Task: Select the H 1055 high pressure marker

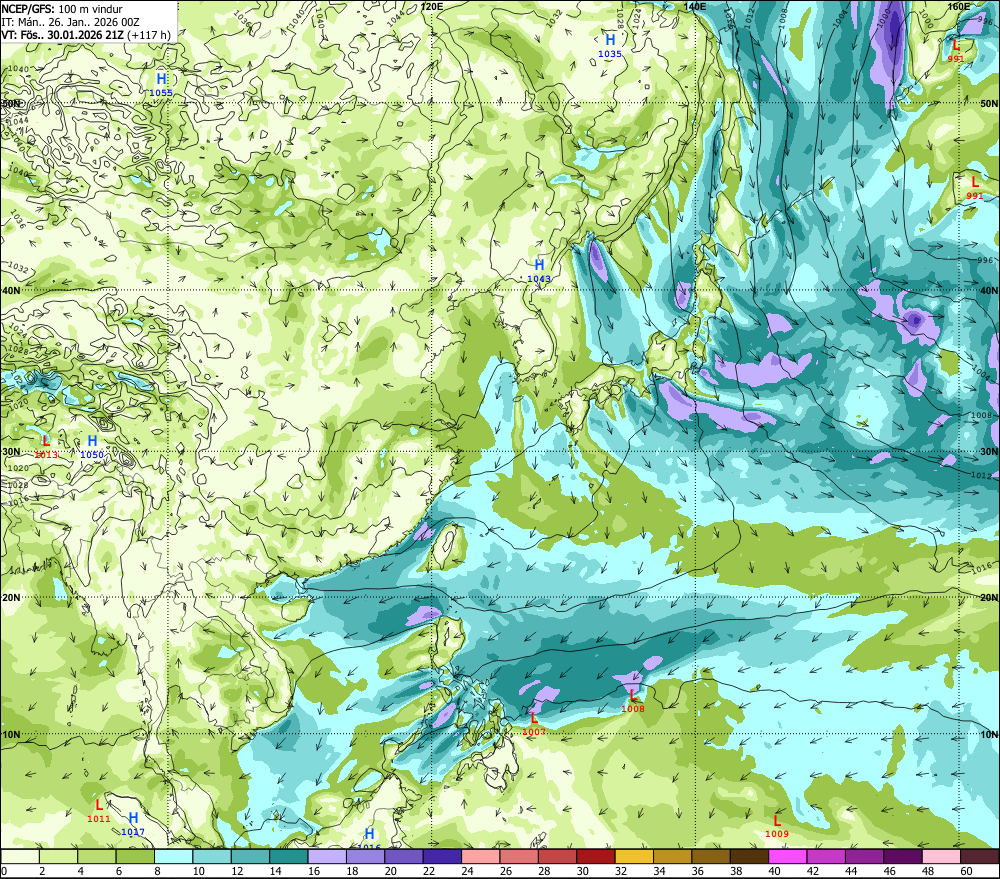Action: pyautogui.click(x=161, y=84)
